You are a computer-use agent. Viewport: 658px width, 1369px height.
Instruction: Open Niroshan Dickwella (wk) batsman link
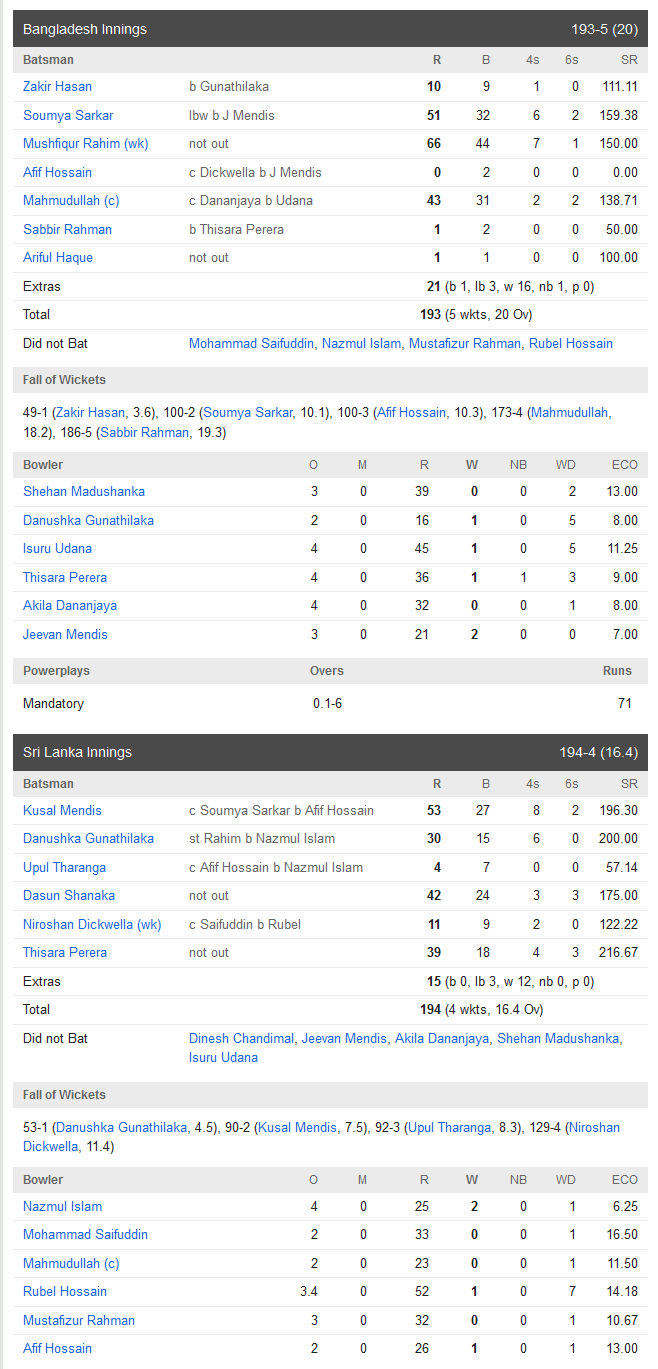pyautogui.click(x=92, y=925)
